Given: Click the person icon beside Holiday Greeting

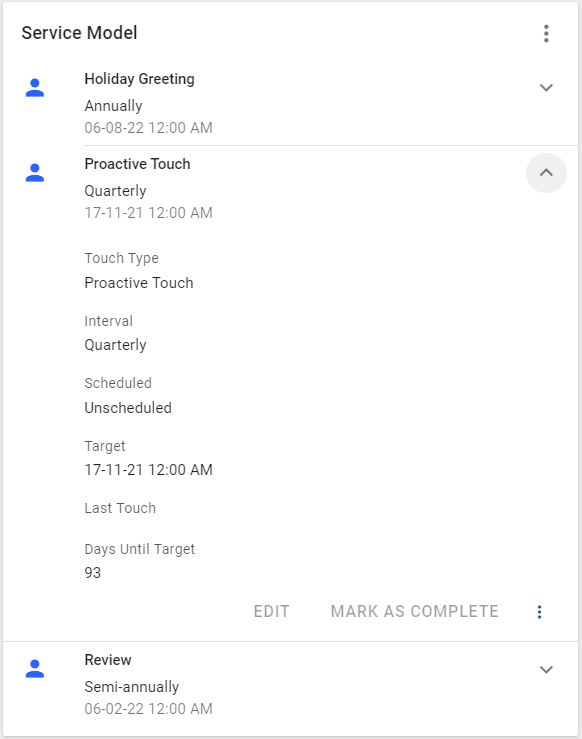Looking at the screenshot, I should pos(35,88).
